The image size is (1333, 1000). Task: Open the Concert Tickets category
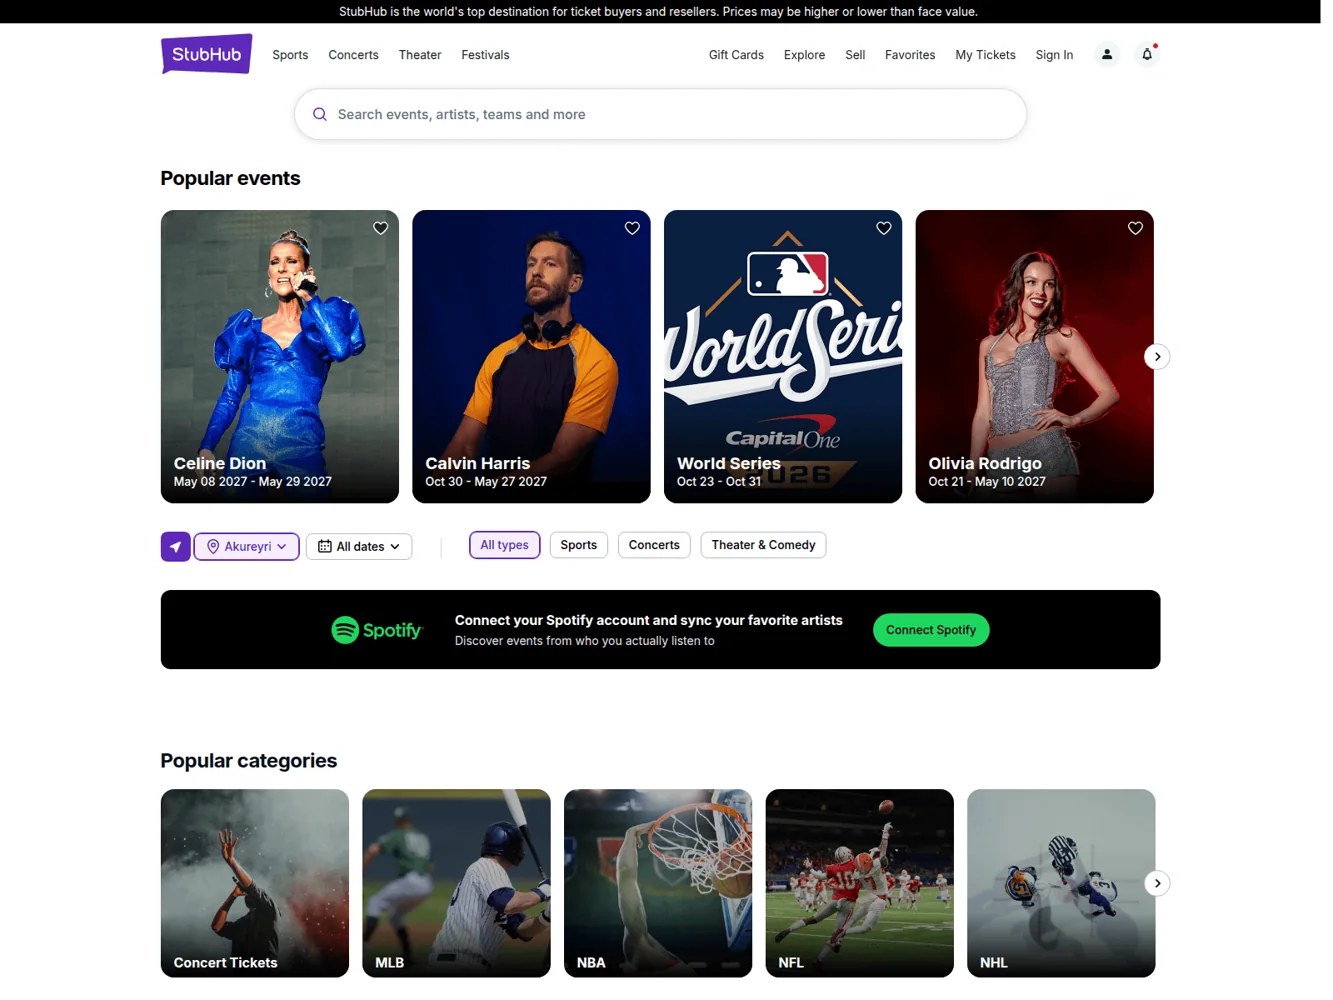[x=255, y=884]
